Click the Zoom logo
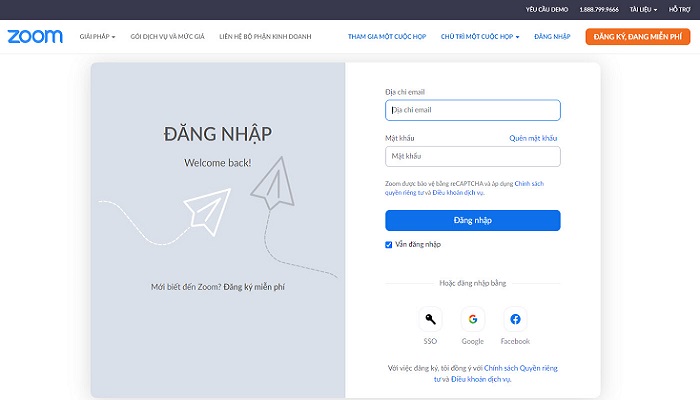Screen dimensions: 700x400 [35, 36]
